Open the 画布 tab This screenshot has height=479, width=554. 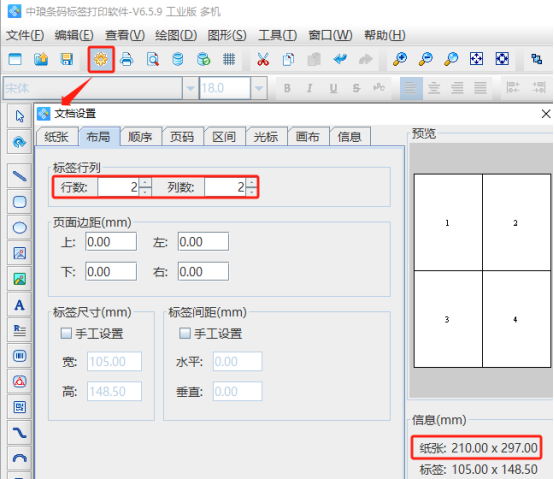(x=308, y=137)
